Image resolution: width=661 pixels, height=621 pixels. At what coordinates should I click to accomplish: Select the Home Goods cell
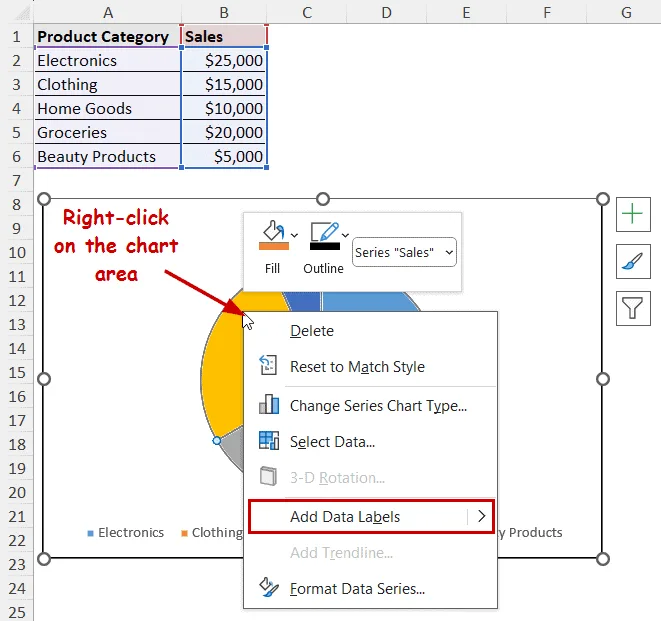(x=107, y=108)
